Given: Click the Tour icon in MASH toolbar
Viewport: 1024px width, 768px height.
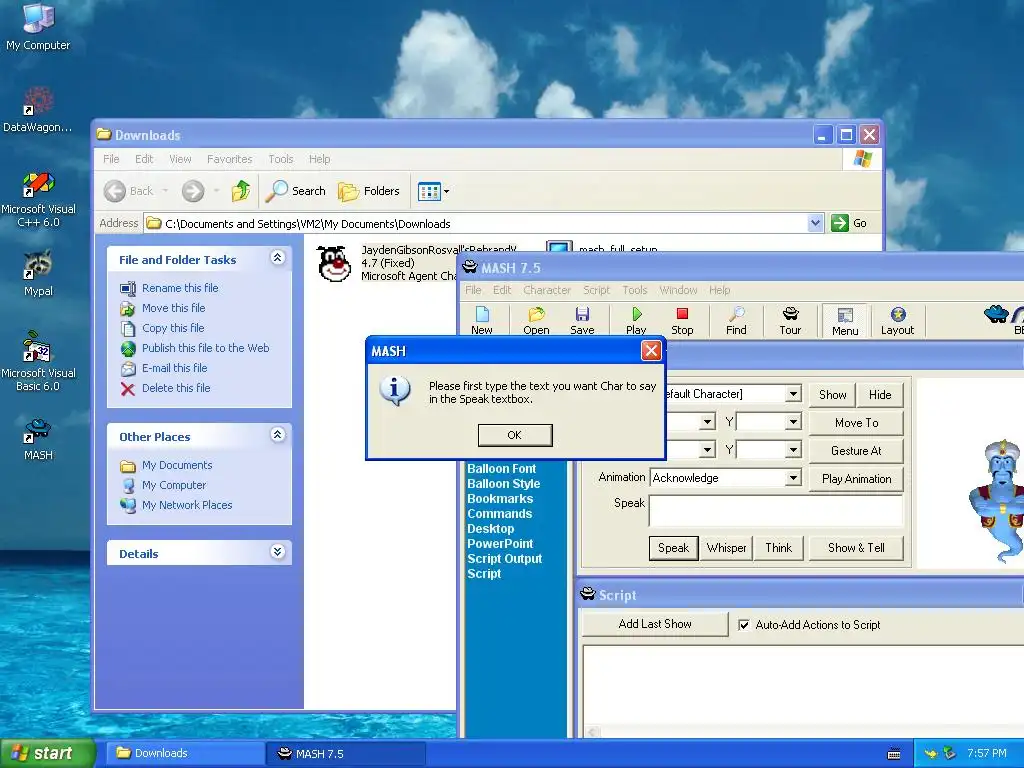Looking at the screenshot, I should (790, 321).
